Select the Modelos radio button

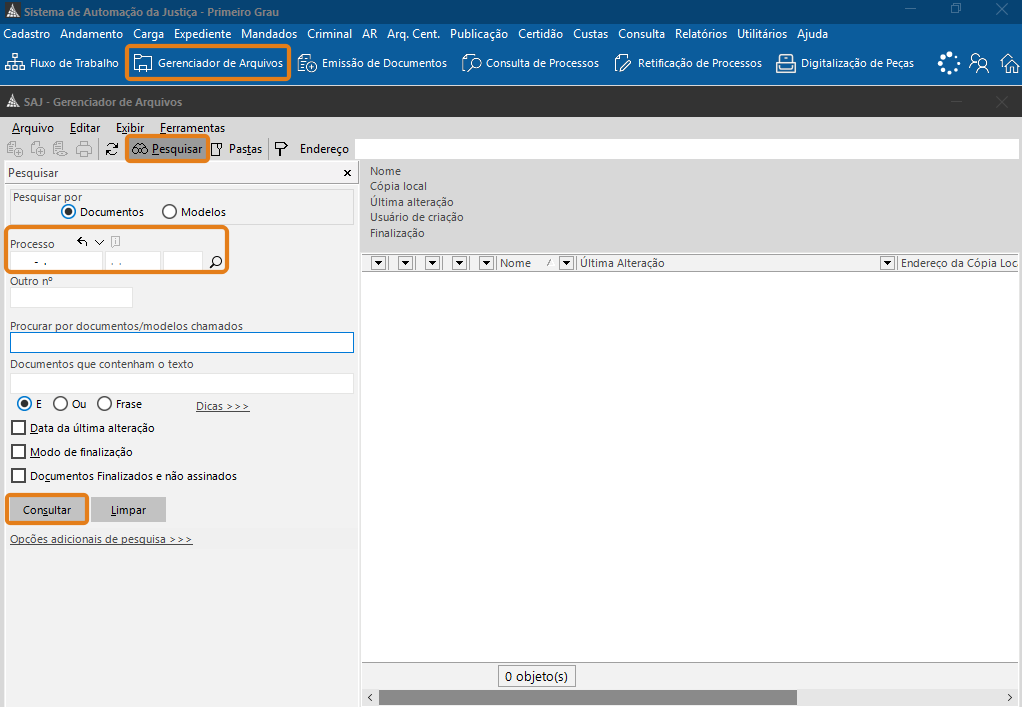coord(169,212)
